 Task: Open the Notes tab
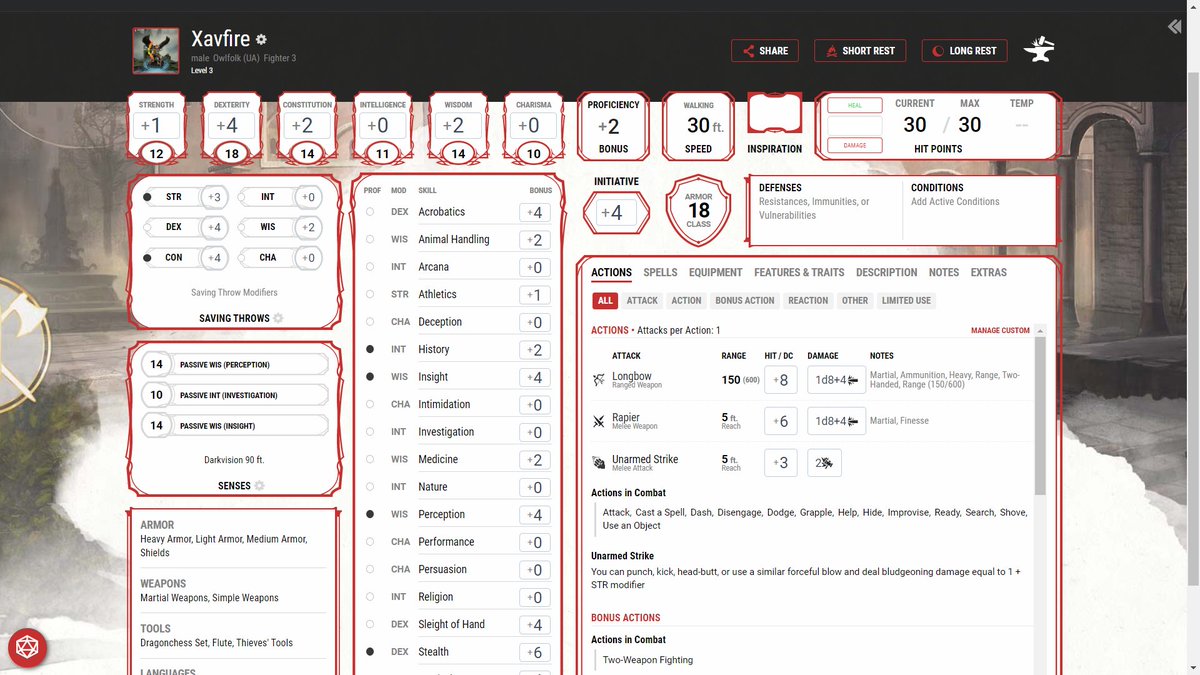point(944,272)
